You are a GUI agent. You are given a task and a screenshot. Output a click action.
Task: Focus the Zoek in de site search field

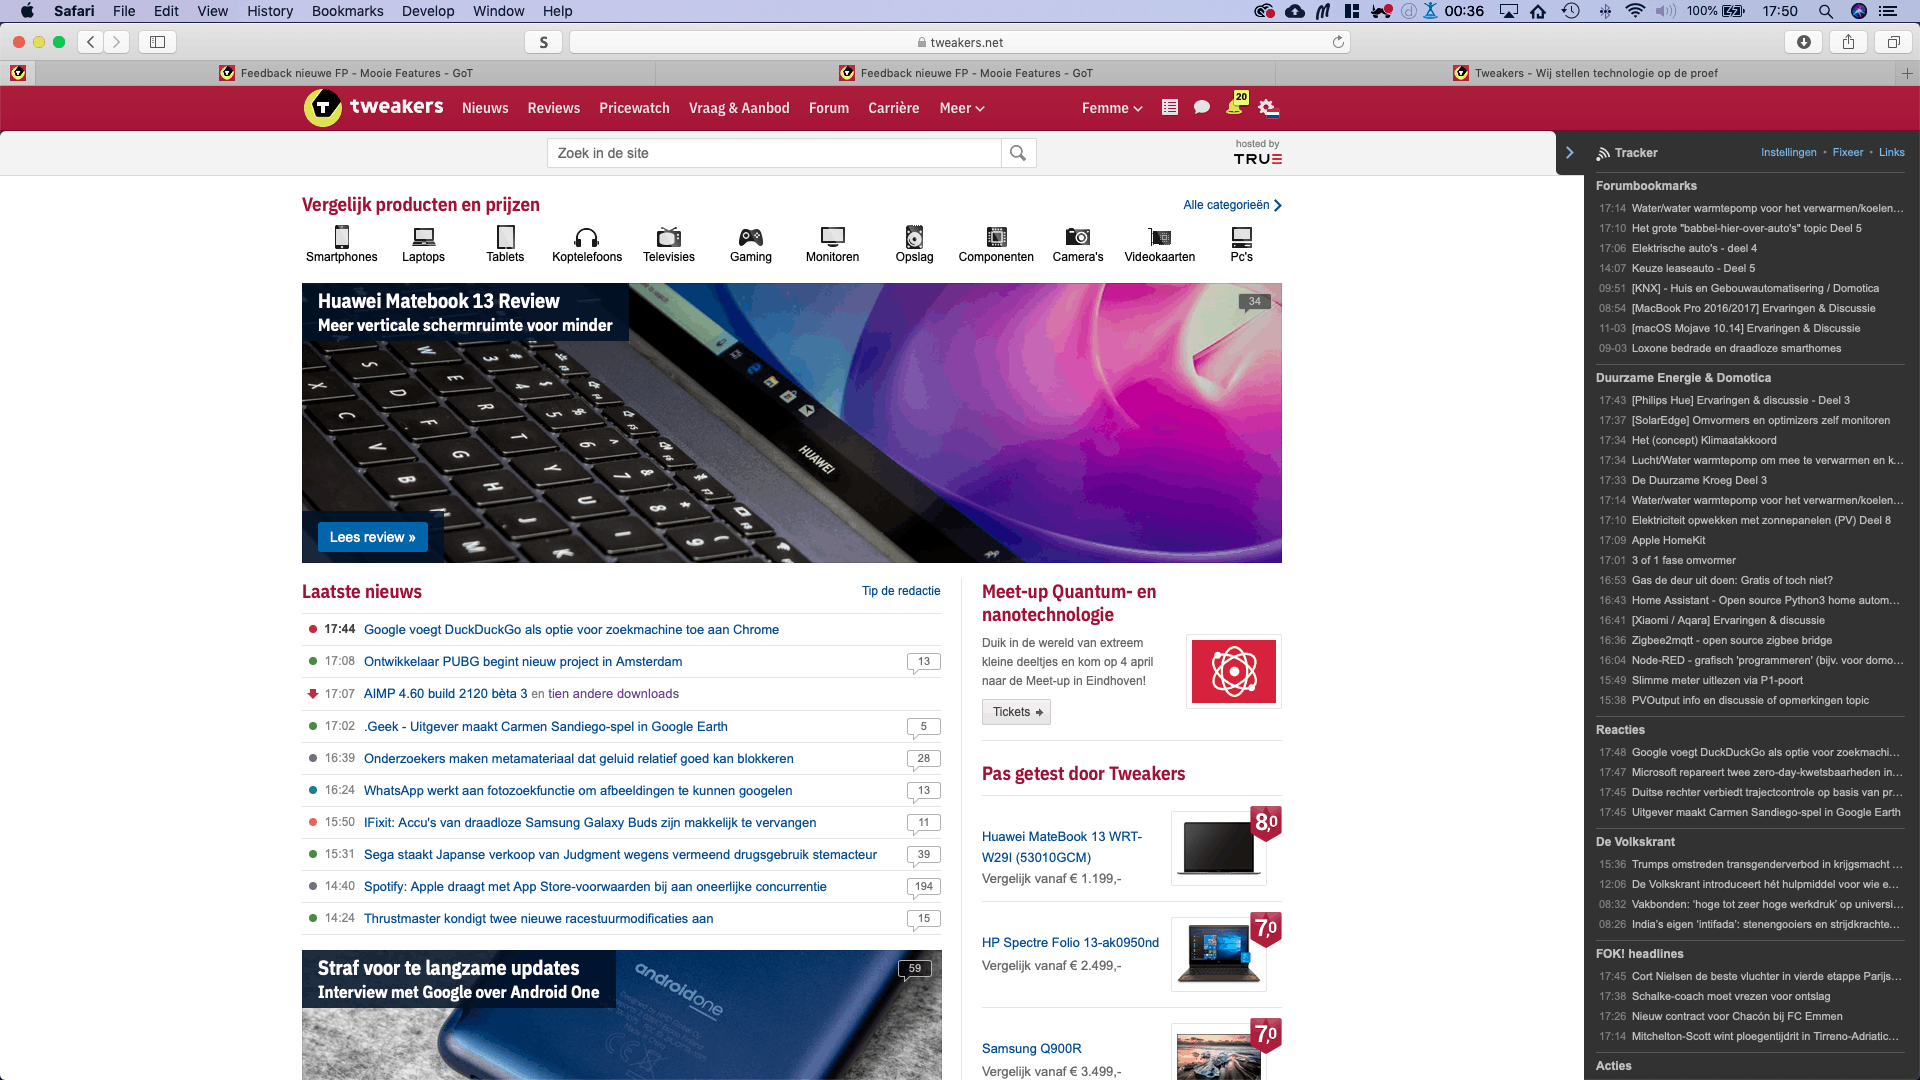(x=774, y=153)
